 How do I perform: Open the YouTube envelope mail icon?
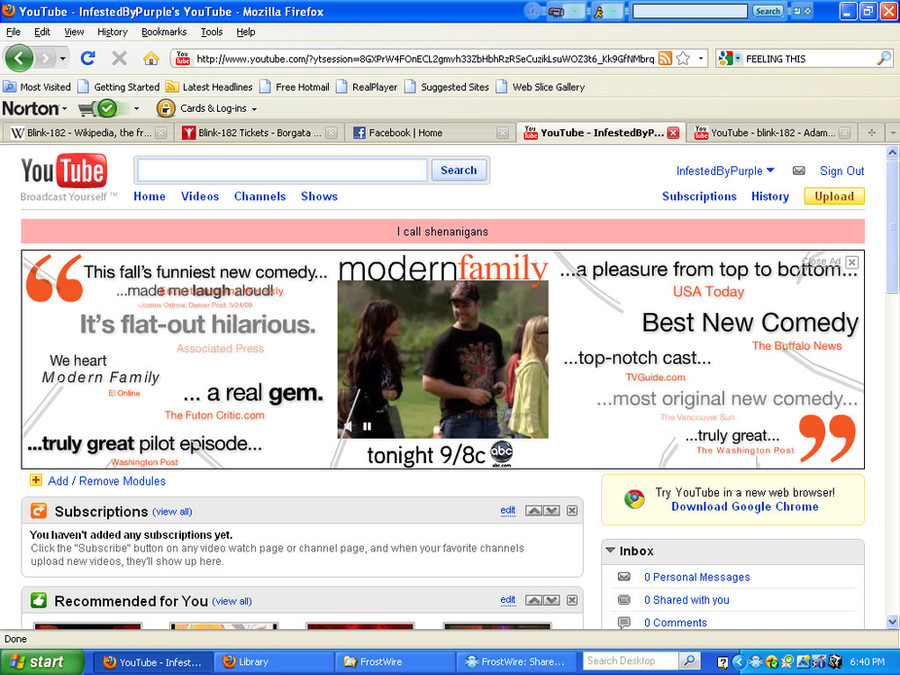point(798,170)
